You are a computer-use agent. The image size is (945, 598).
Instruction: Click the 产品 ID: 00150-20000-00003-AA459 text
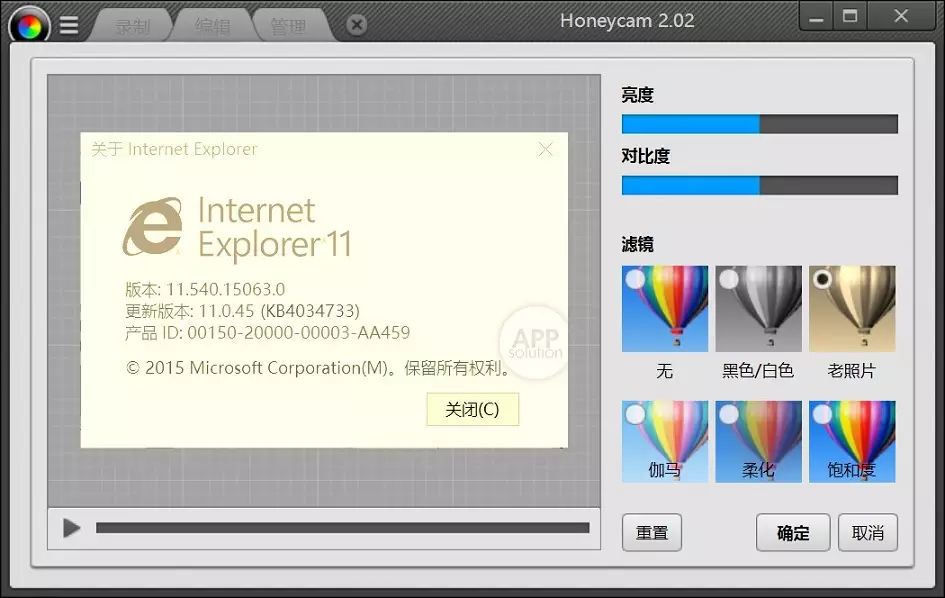point(268,333)
